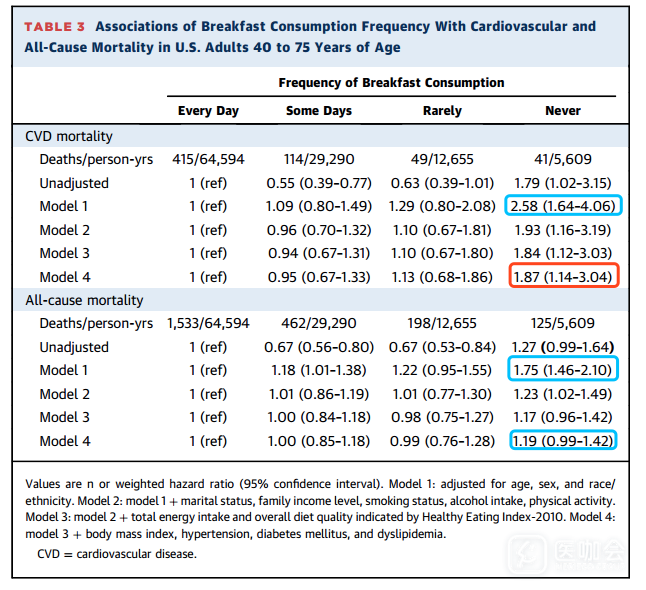Click 'Frequency of Breakfast Consumption' header
This screenshot has width=646, height=590.
(391, 82)
